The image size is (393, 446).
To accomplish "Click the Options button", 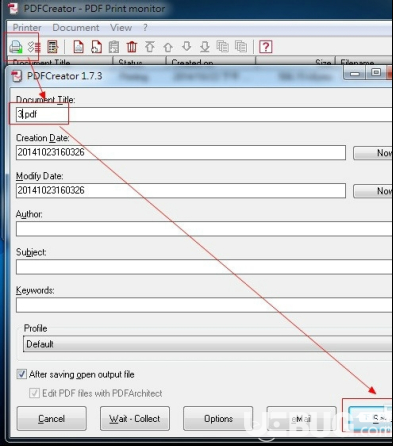I will [218, 419].
